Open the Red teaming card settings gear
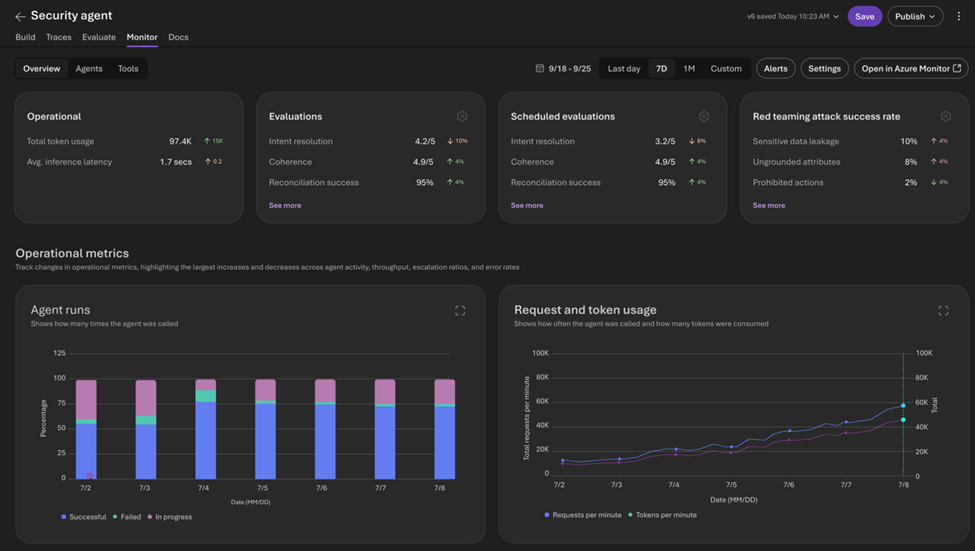Screen dimensions: 975x551 (946, 116)
